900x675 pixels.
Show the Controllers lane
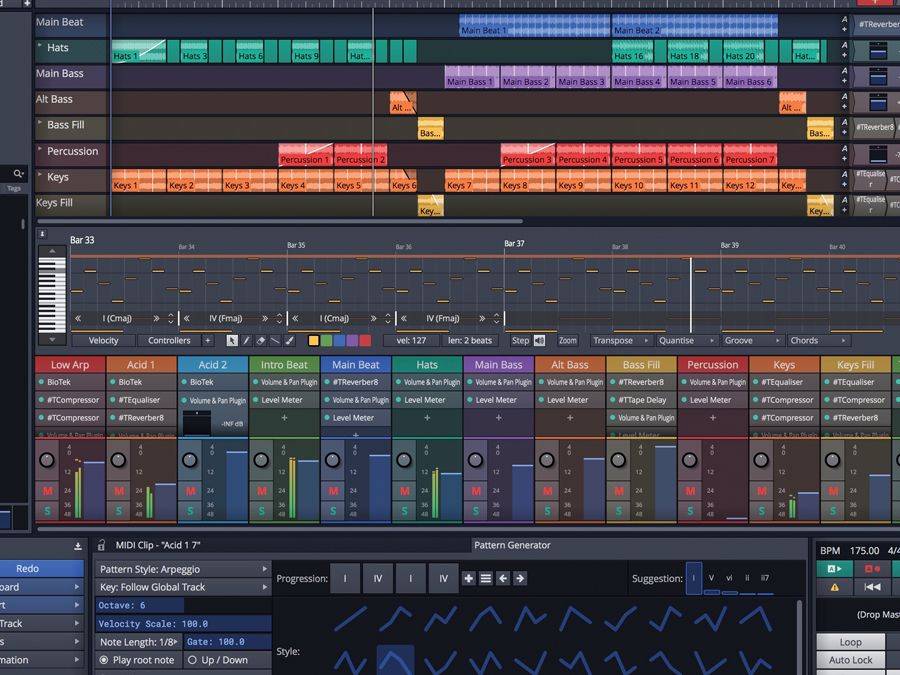tap(169, 340)
